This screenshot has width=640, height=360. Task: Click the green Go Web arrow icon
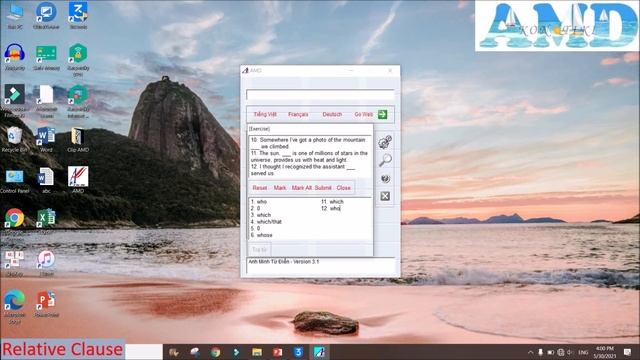click(x=382, y=114)
